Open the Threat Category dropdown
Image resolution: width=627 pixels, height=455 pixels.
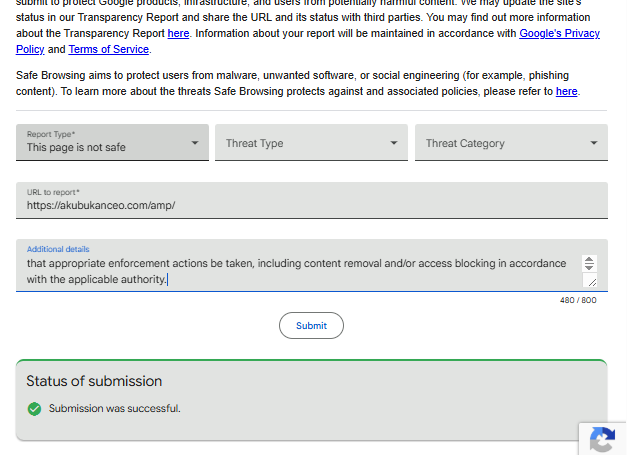[x=511, y=142]
